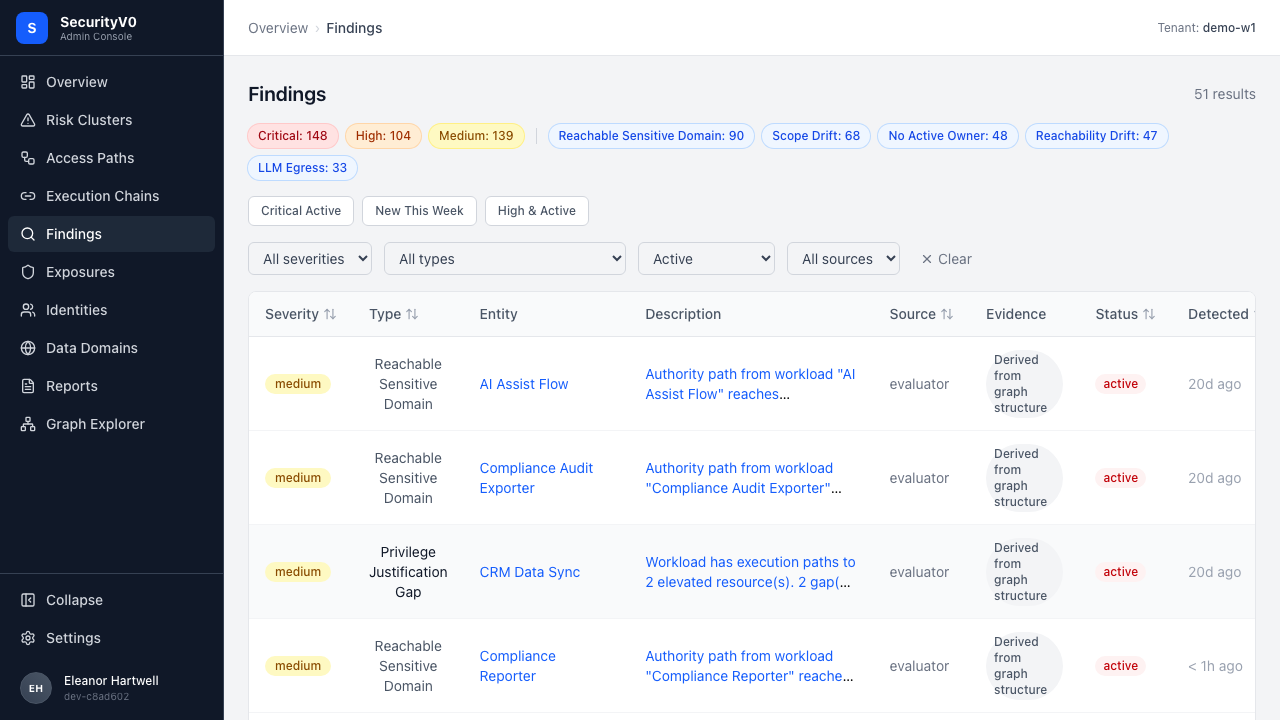Filter by Critical: 148 chip
This screenshot has height=720, width=1280.
293,136
